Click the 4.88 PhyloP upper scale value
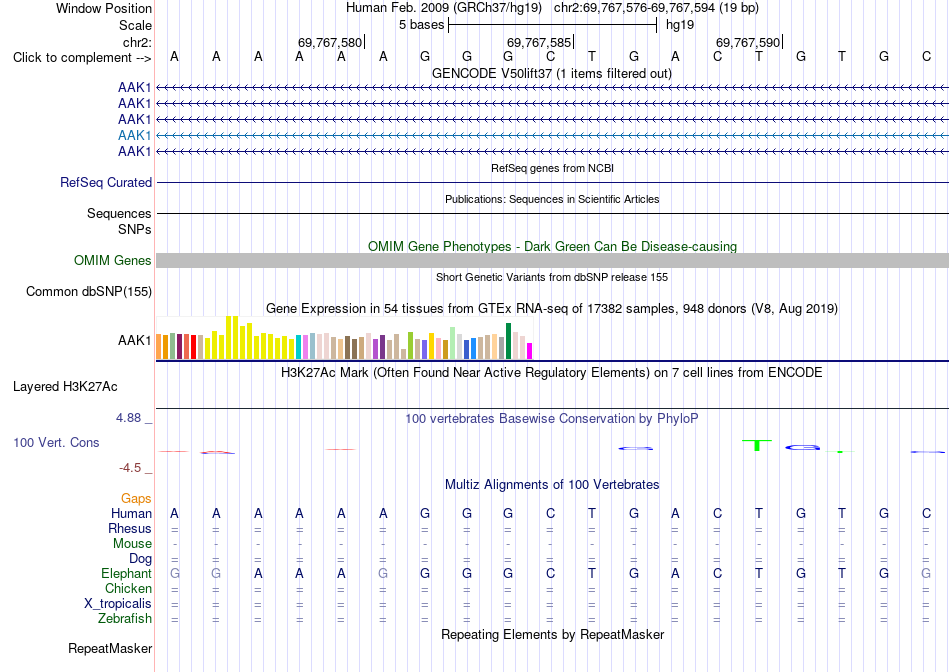The height and width of the screenshot is (672, 950). (128, 418)
